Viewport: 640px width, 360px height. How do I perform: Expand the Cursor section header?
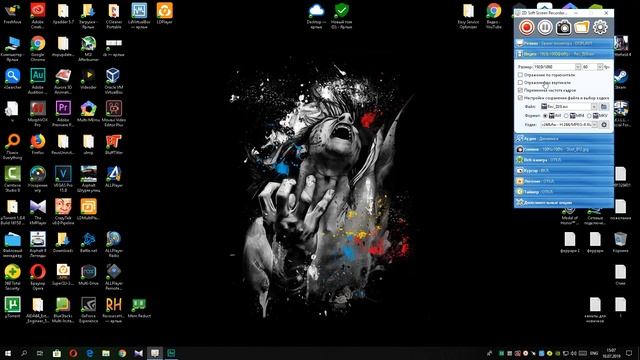(564, 170)
